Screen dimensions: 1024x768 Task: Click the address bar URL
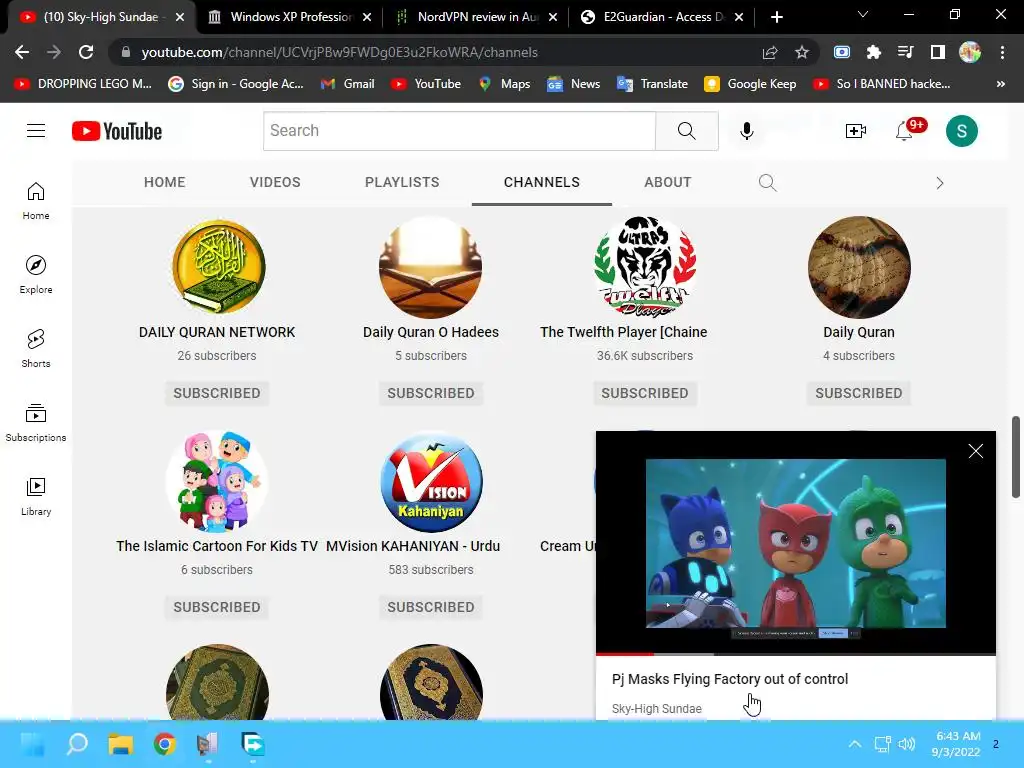(x=340, y=52)
